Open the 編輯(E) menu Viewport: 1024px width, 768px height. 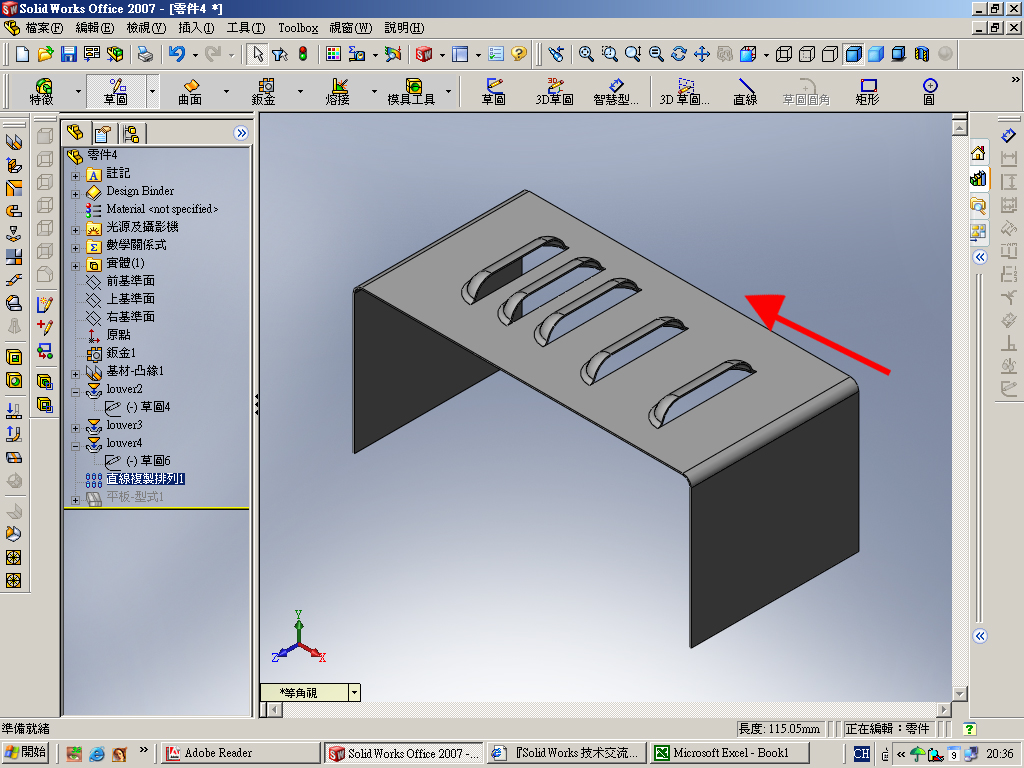pos(94,28)
